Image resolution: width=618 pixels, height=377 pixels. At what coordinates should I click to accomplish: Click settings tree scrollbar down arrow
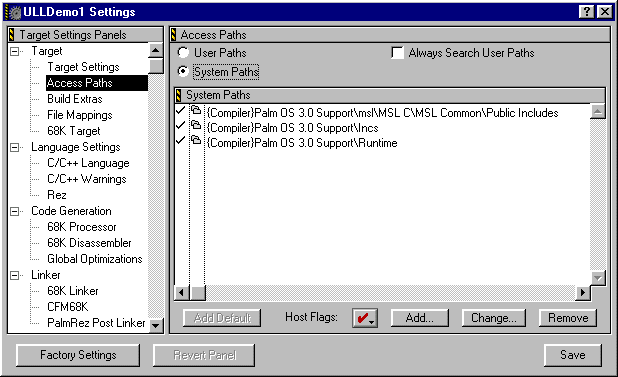[156, 325]
